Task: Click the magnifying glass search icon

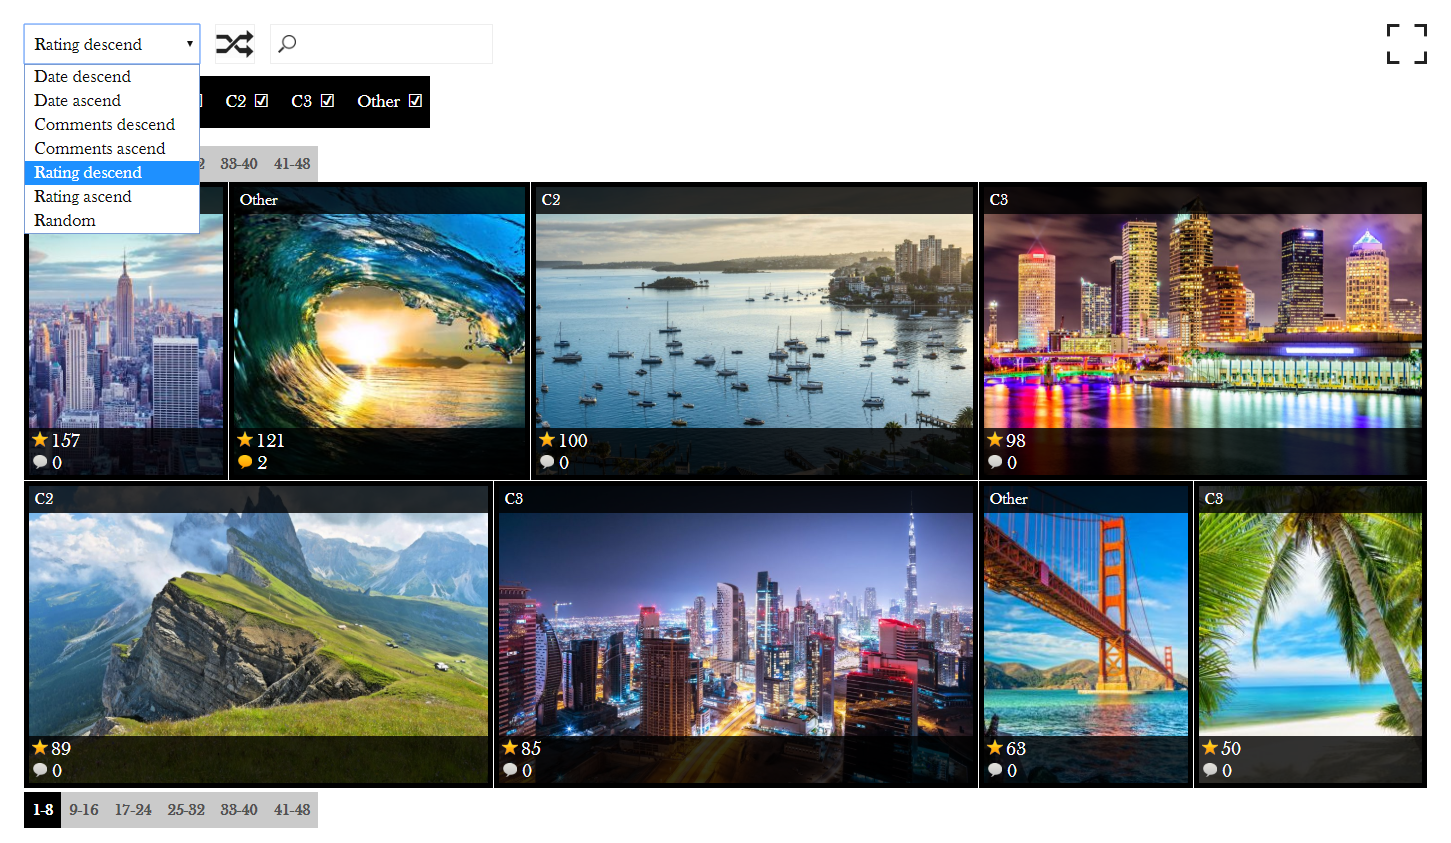Action: coord(287,44)
